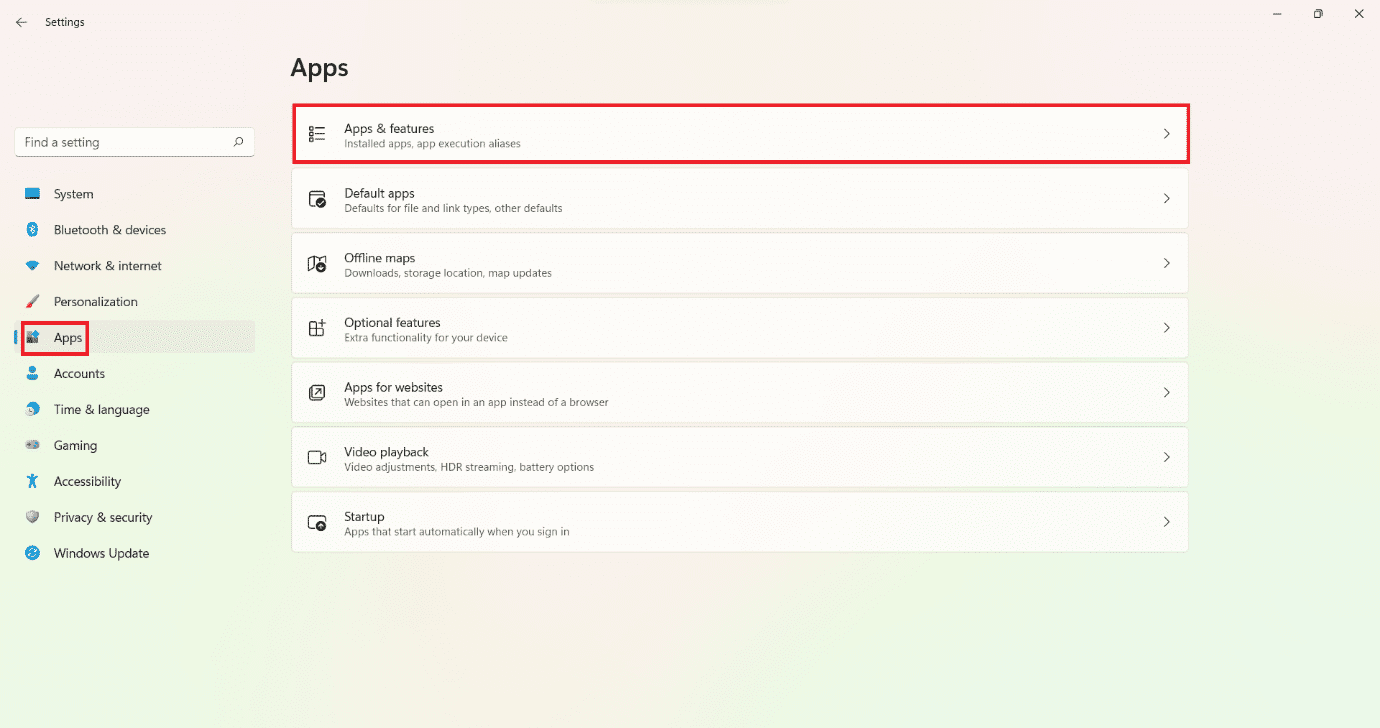Image resolution: width=1380 pixels, height=728 pixels.
Task: Click the System monitor icon in sidebar
Action: (x=33, y=194)
